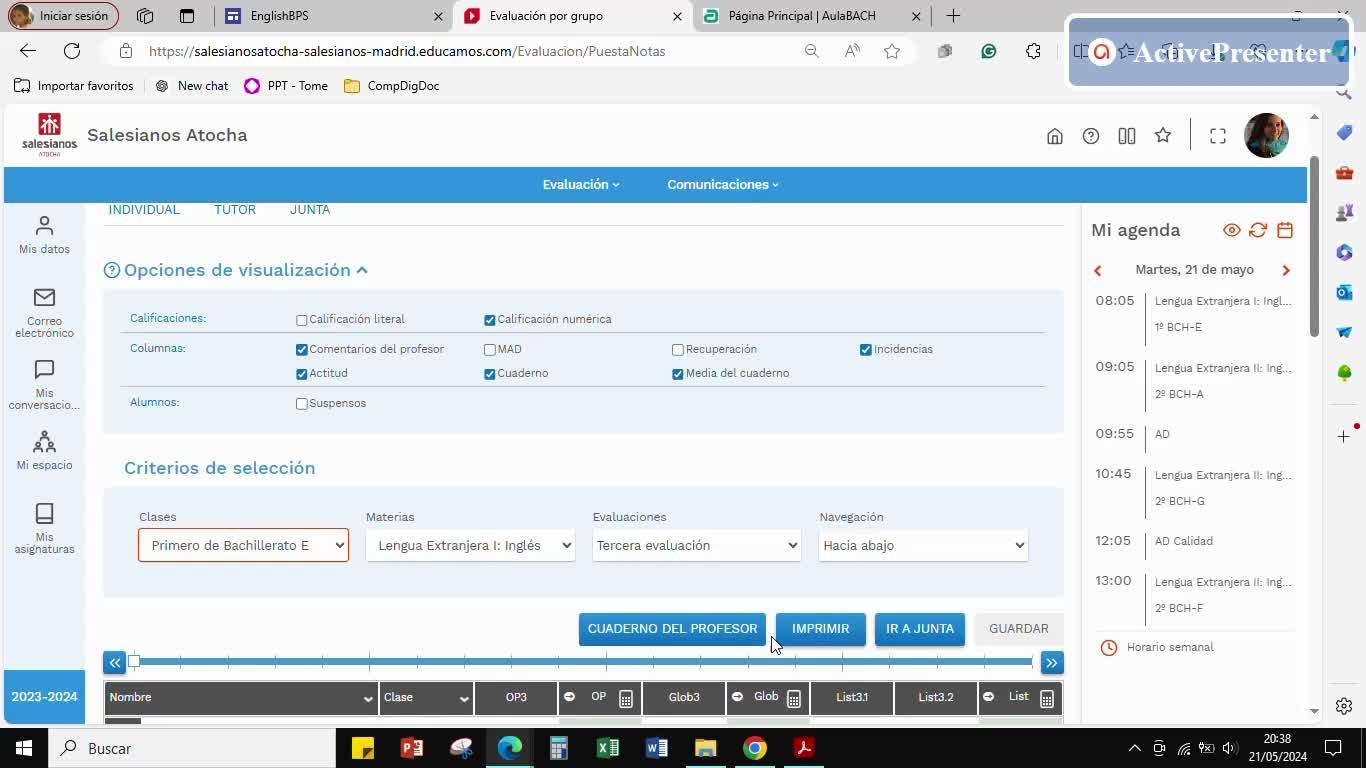
Task: Open the Clases dropdown
Action: pyautogui.click(x=244, y=545)
